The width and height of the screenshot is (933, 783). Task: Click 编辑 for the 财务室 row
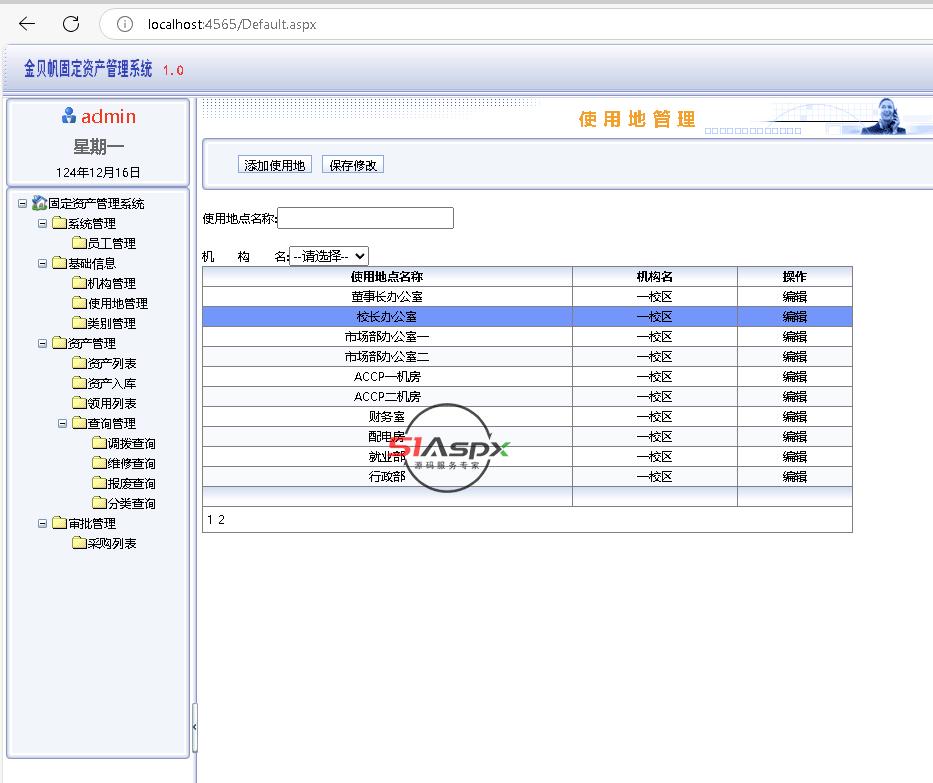point(794,416)
